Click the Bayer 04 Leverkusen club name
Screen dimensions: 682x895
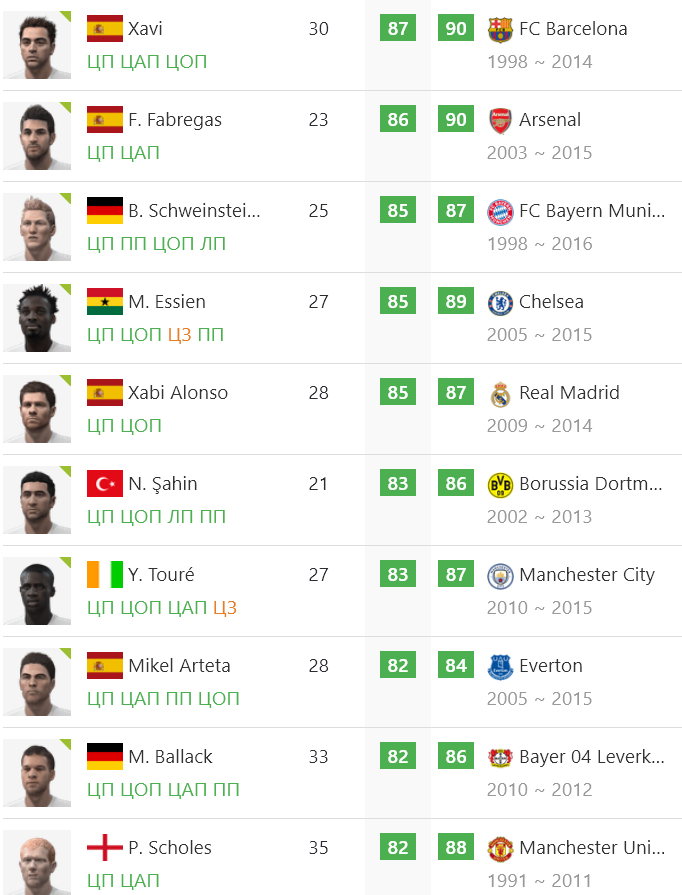[x=591, y=757]
